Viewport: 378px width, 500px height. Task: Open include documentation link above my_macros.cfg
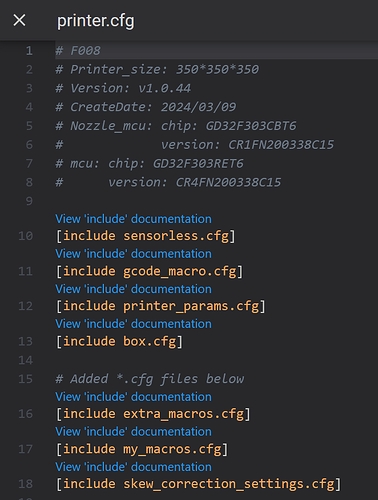pyautogui.click(x=133, y=432)
